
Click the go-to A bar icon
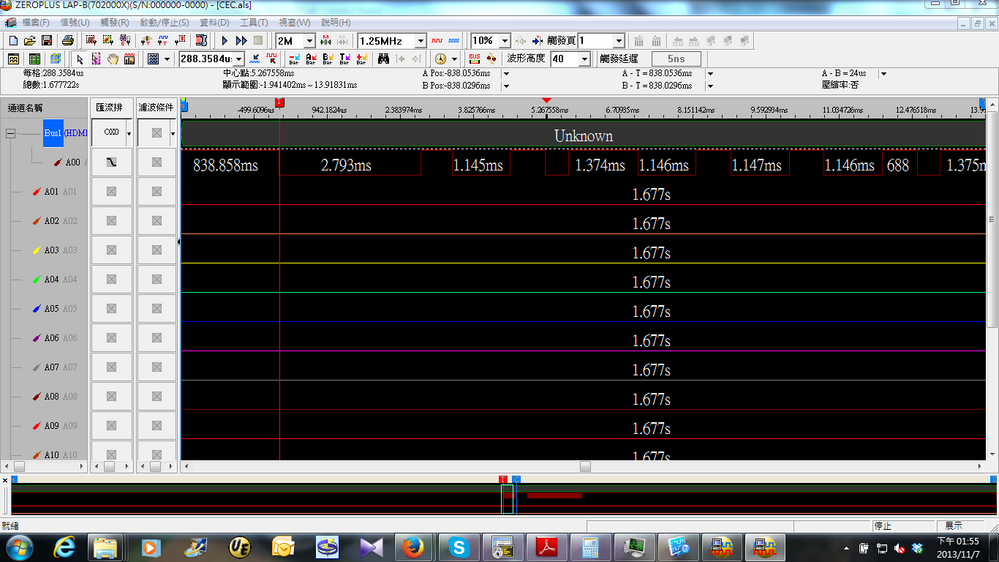click(x=311, y=59)
